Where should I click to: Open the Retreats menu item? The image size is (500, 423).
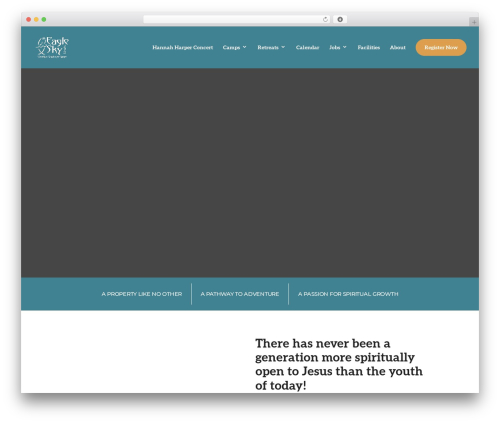tap(268, 47)
